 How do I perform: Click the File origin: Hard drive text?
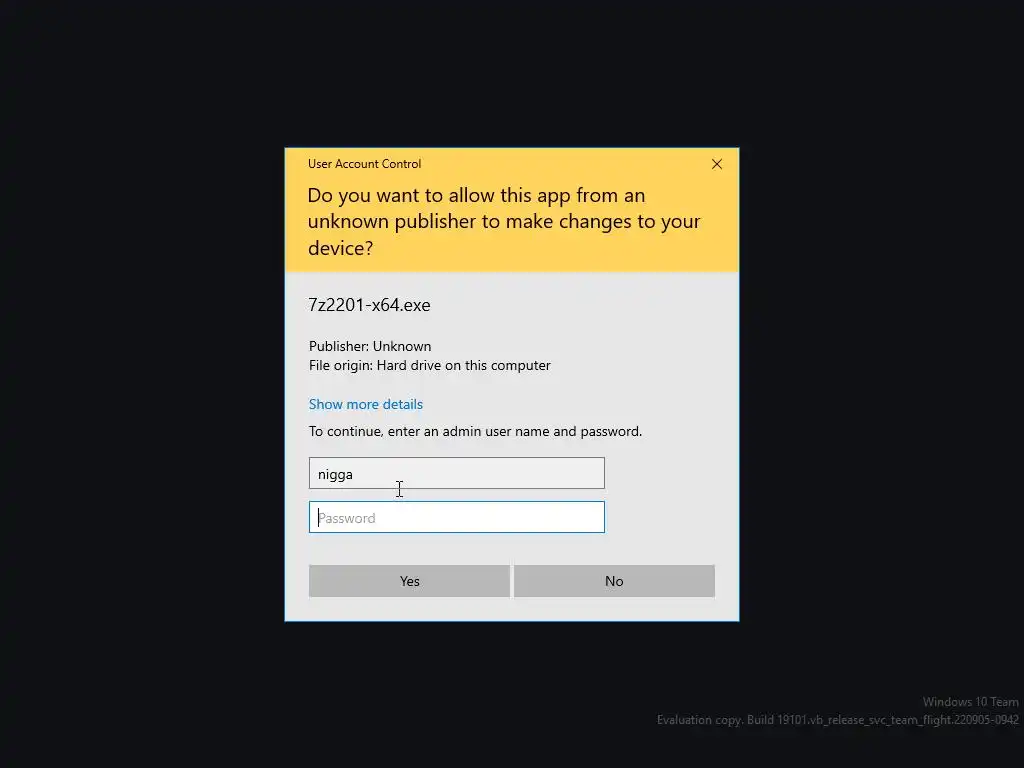point(430,365)
